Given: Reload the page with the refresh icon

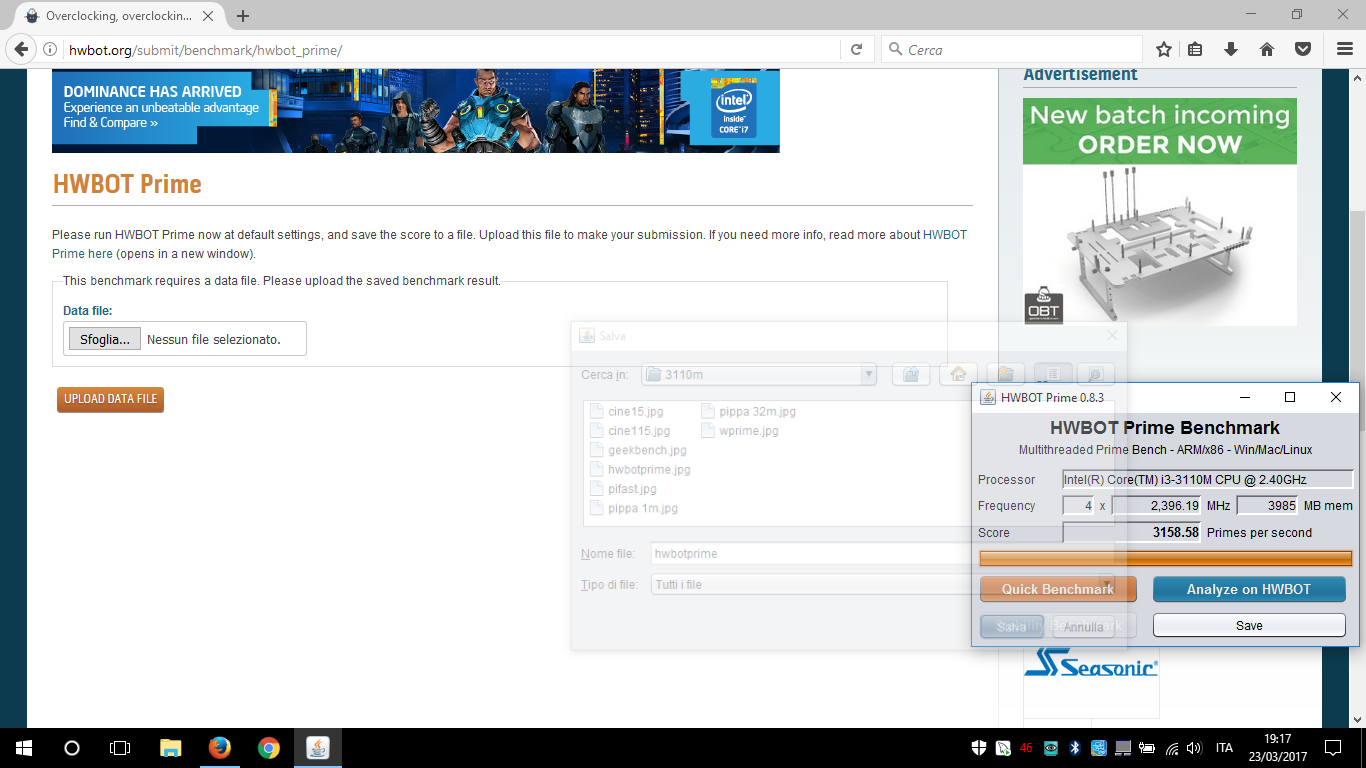Looking at the screenshot, I should point(856,49).
